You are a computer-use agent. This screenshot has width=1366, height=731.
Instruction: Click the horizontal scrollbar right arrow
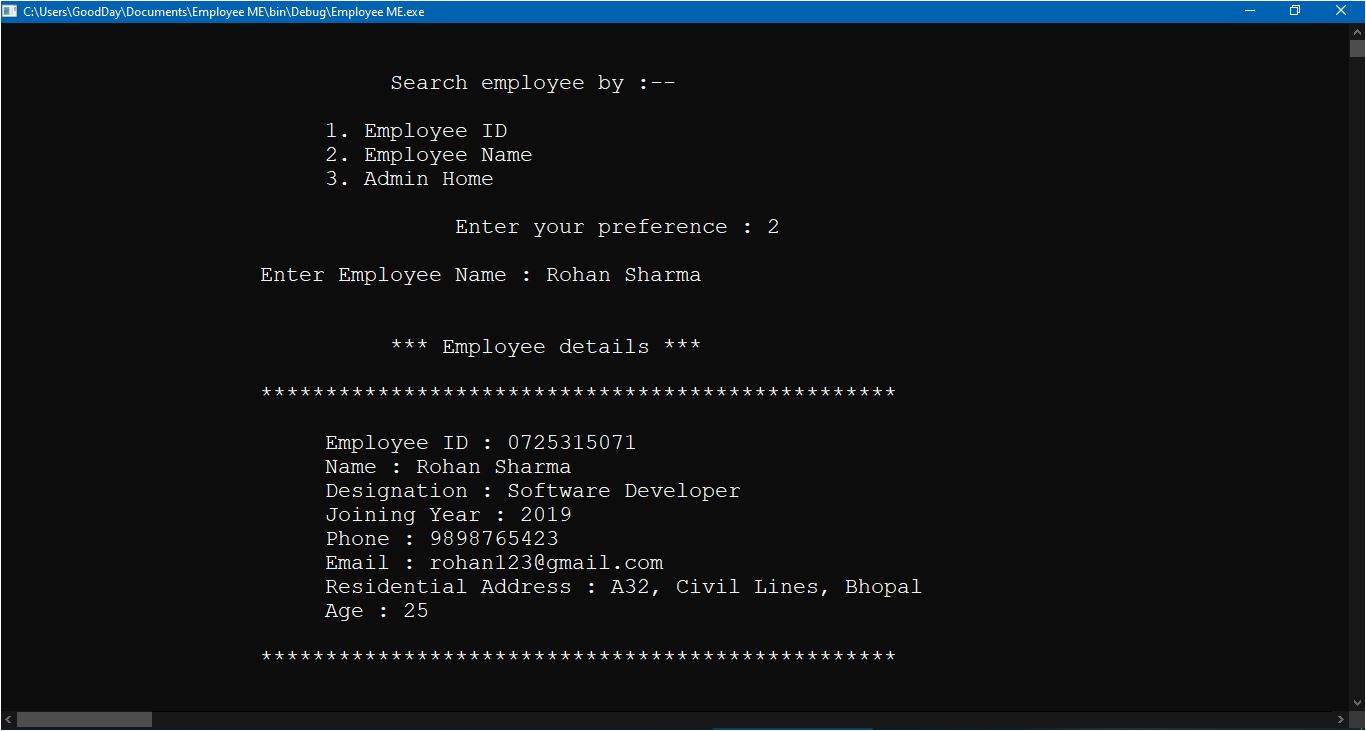coord(1340,719)
